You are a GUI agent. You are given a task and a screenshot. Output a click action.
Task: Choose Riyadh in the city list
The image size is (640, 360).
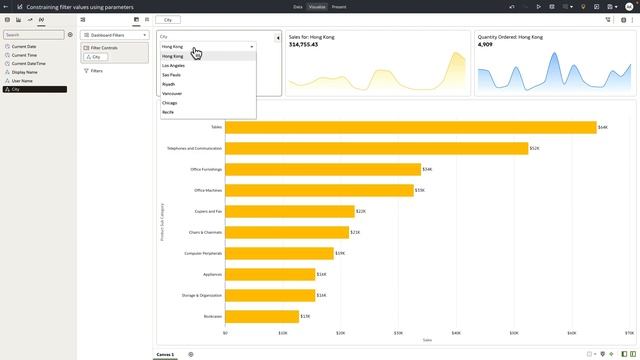208,84
